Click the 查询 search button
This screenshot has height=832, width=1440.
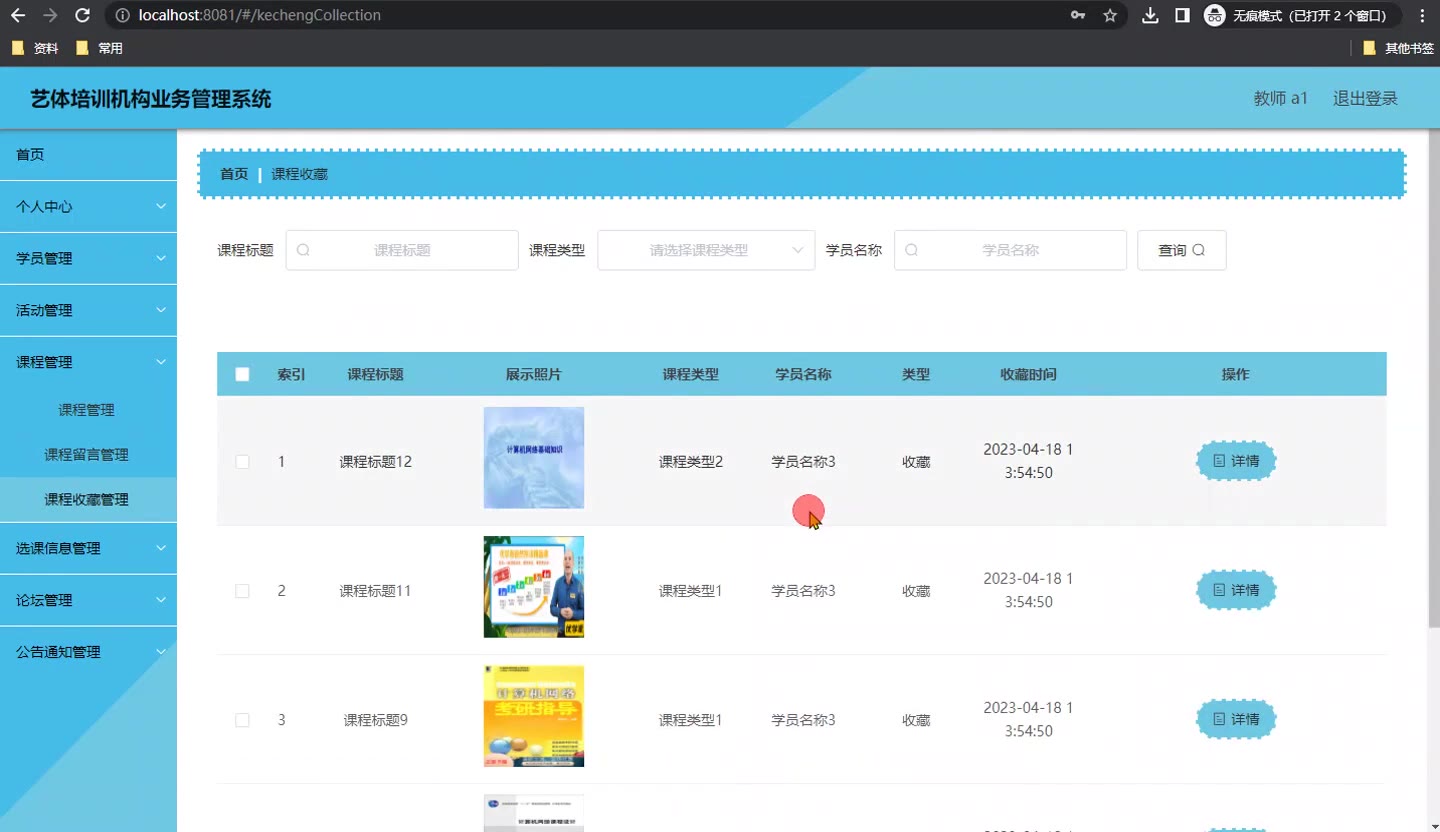click(1181, 250)
